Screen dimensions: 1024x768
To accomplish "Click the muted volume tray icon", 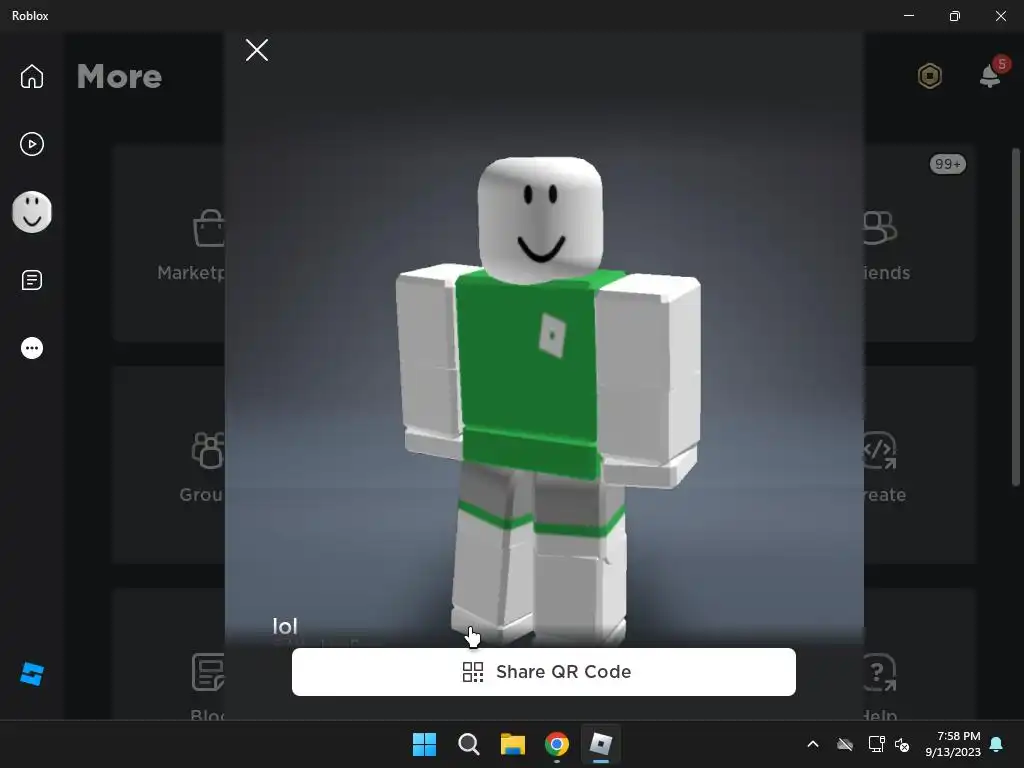I will click(x=902, y=744).
